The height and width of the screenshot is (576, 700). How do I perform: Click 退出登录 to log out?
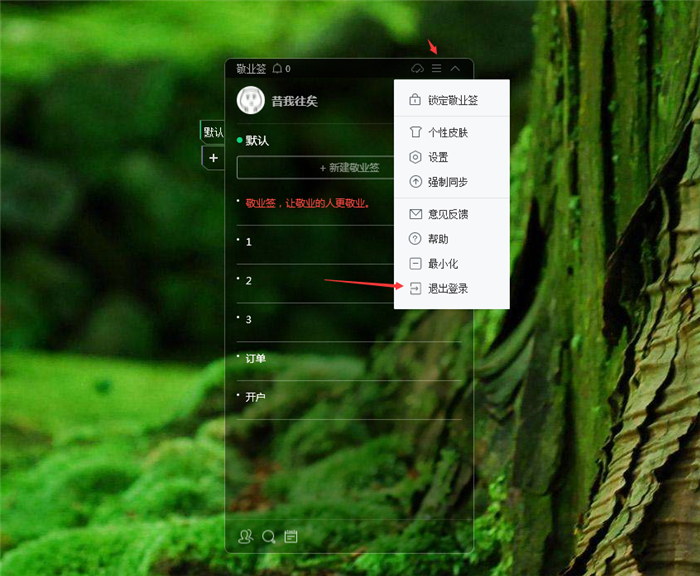pyautogui.click(x=447, y=289)
